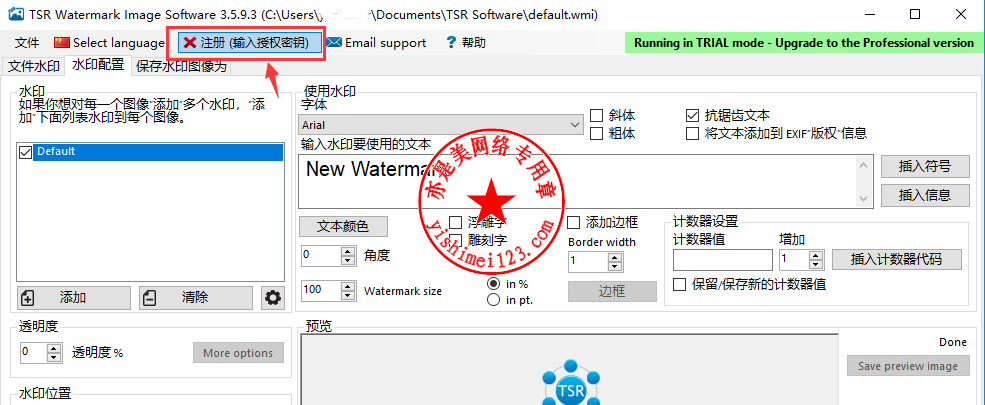Viewport: 985px width, 405px height.
Task: Click the New Watermark text field
Action: coord(577,181)
